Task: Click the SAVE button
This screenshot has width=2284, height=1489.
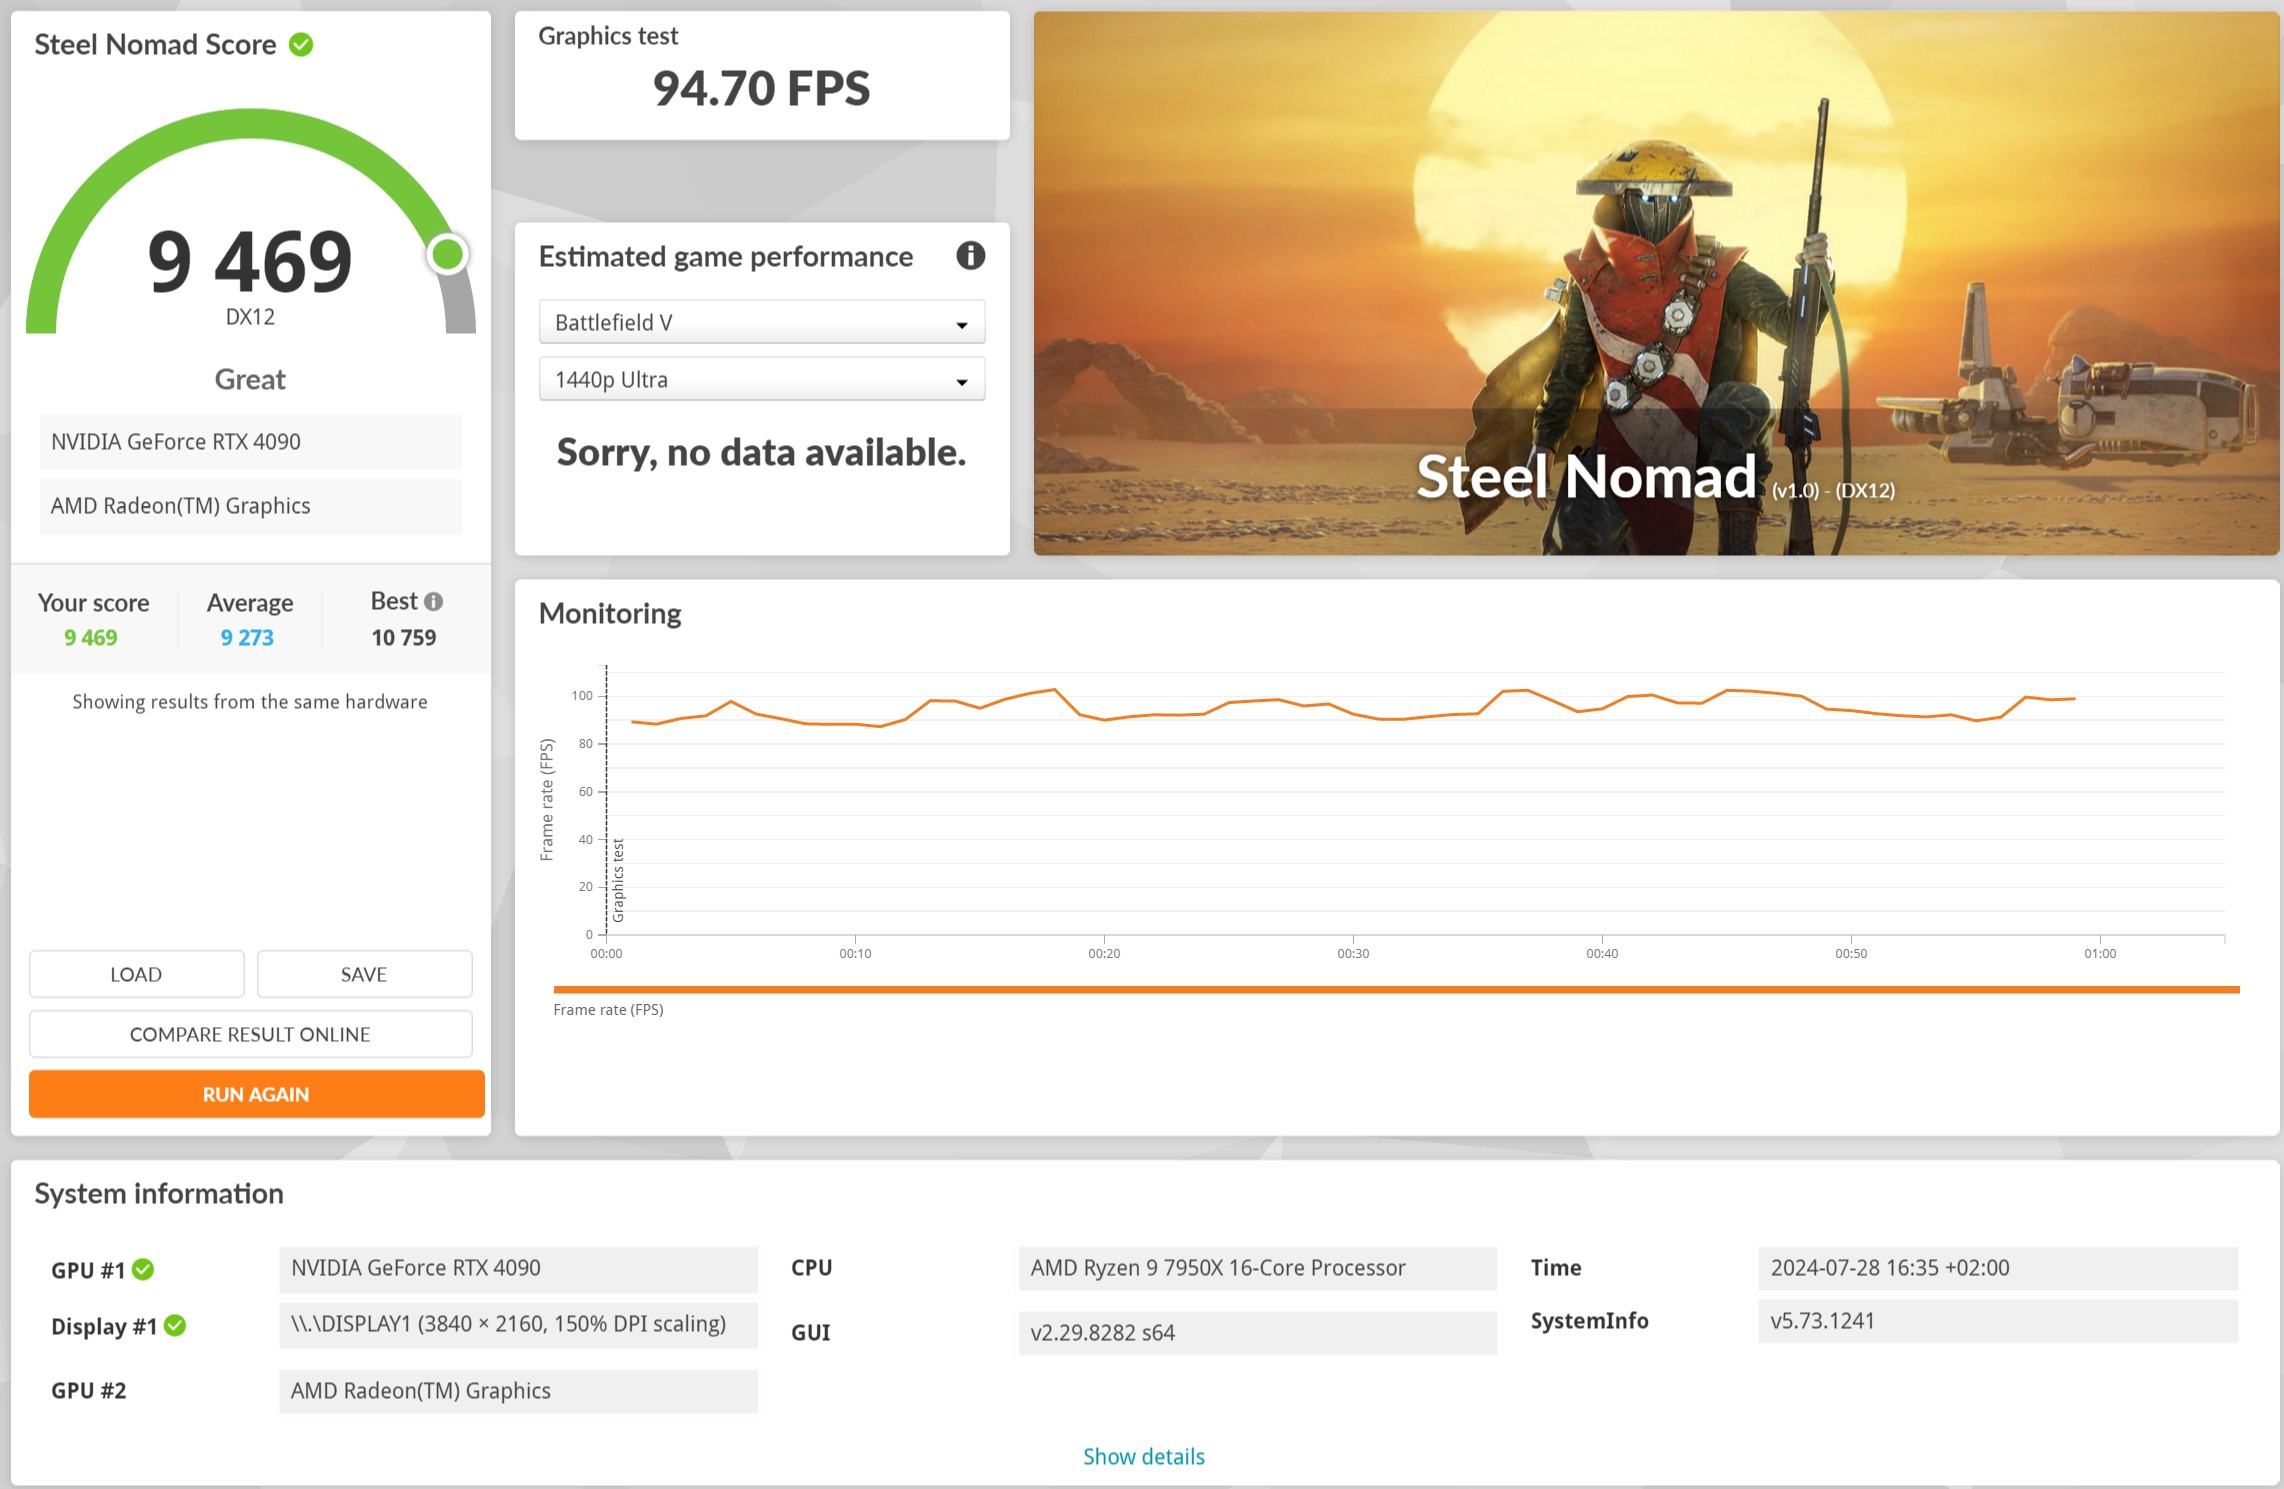Action: (364, 973)
